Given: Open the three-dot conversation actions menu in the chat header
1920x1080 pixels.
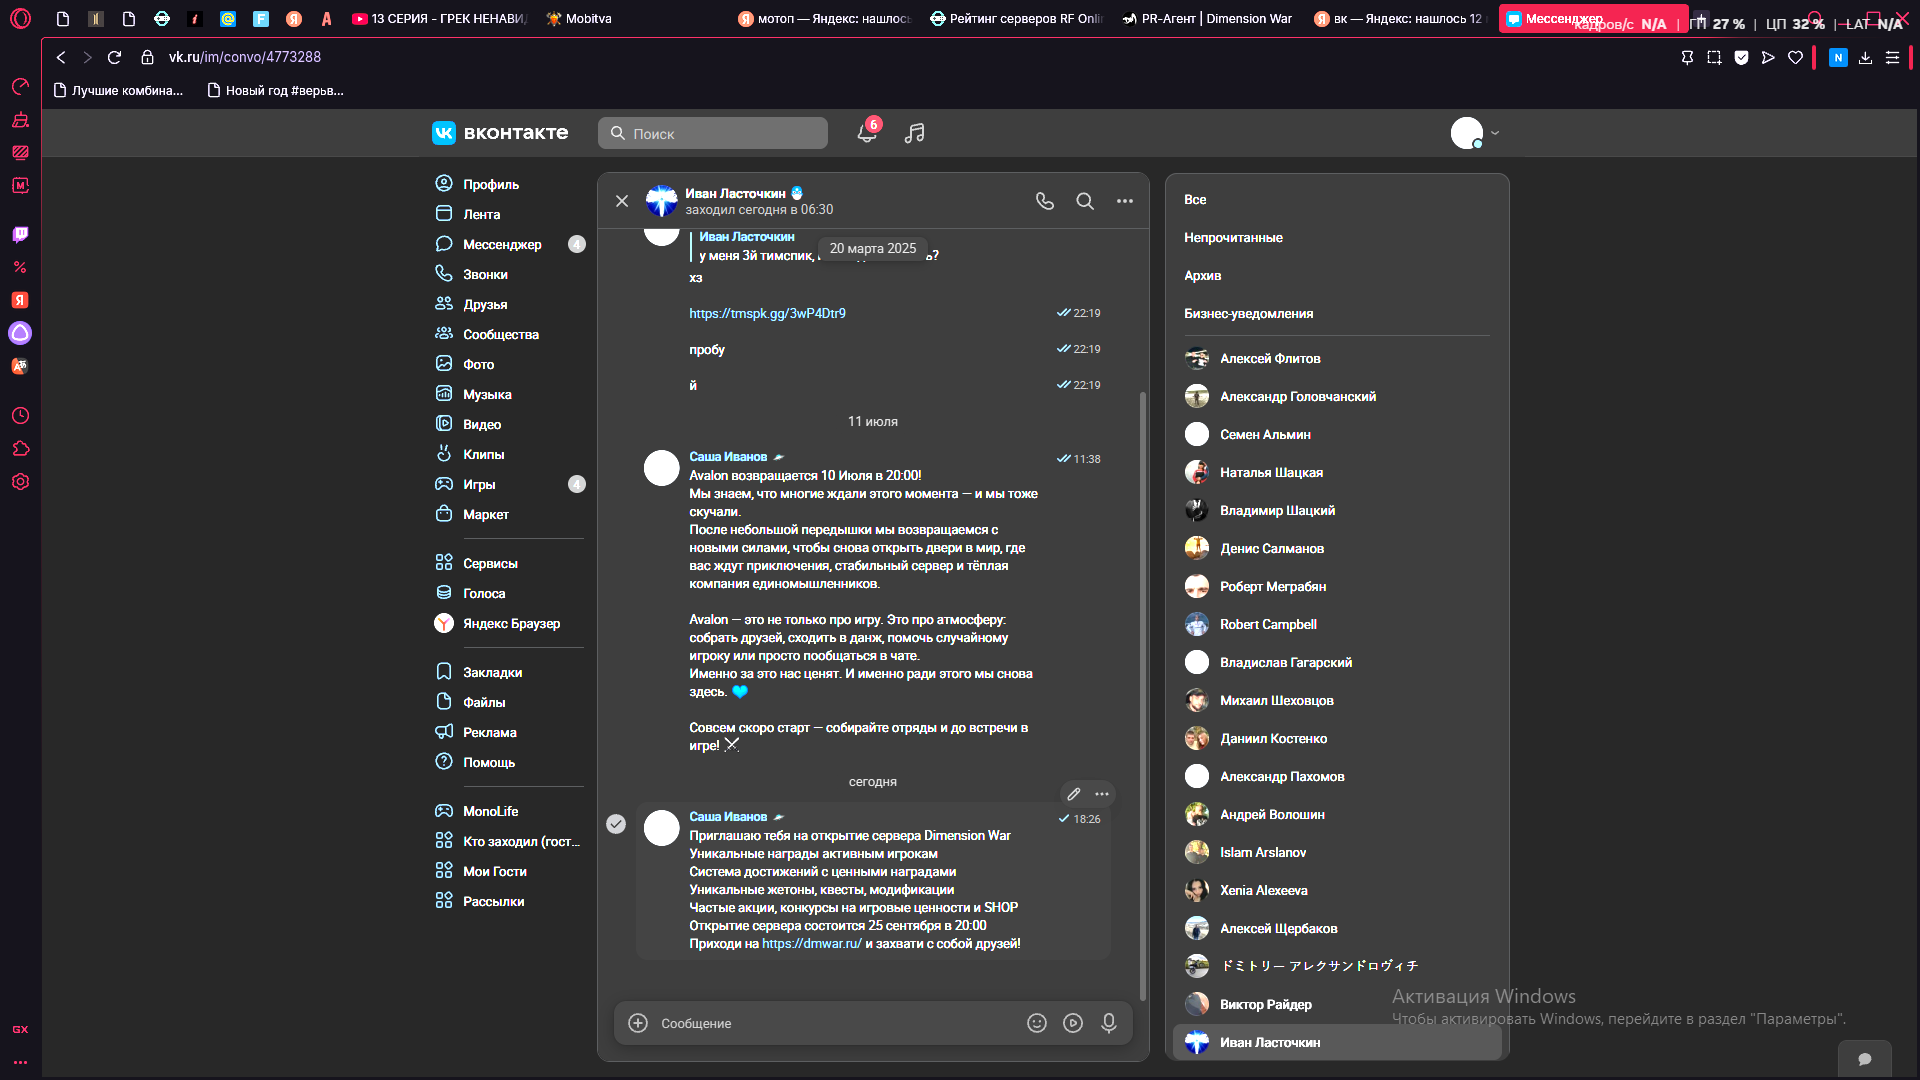Looking at the screenshot, I should point(1125,201).
